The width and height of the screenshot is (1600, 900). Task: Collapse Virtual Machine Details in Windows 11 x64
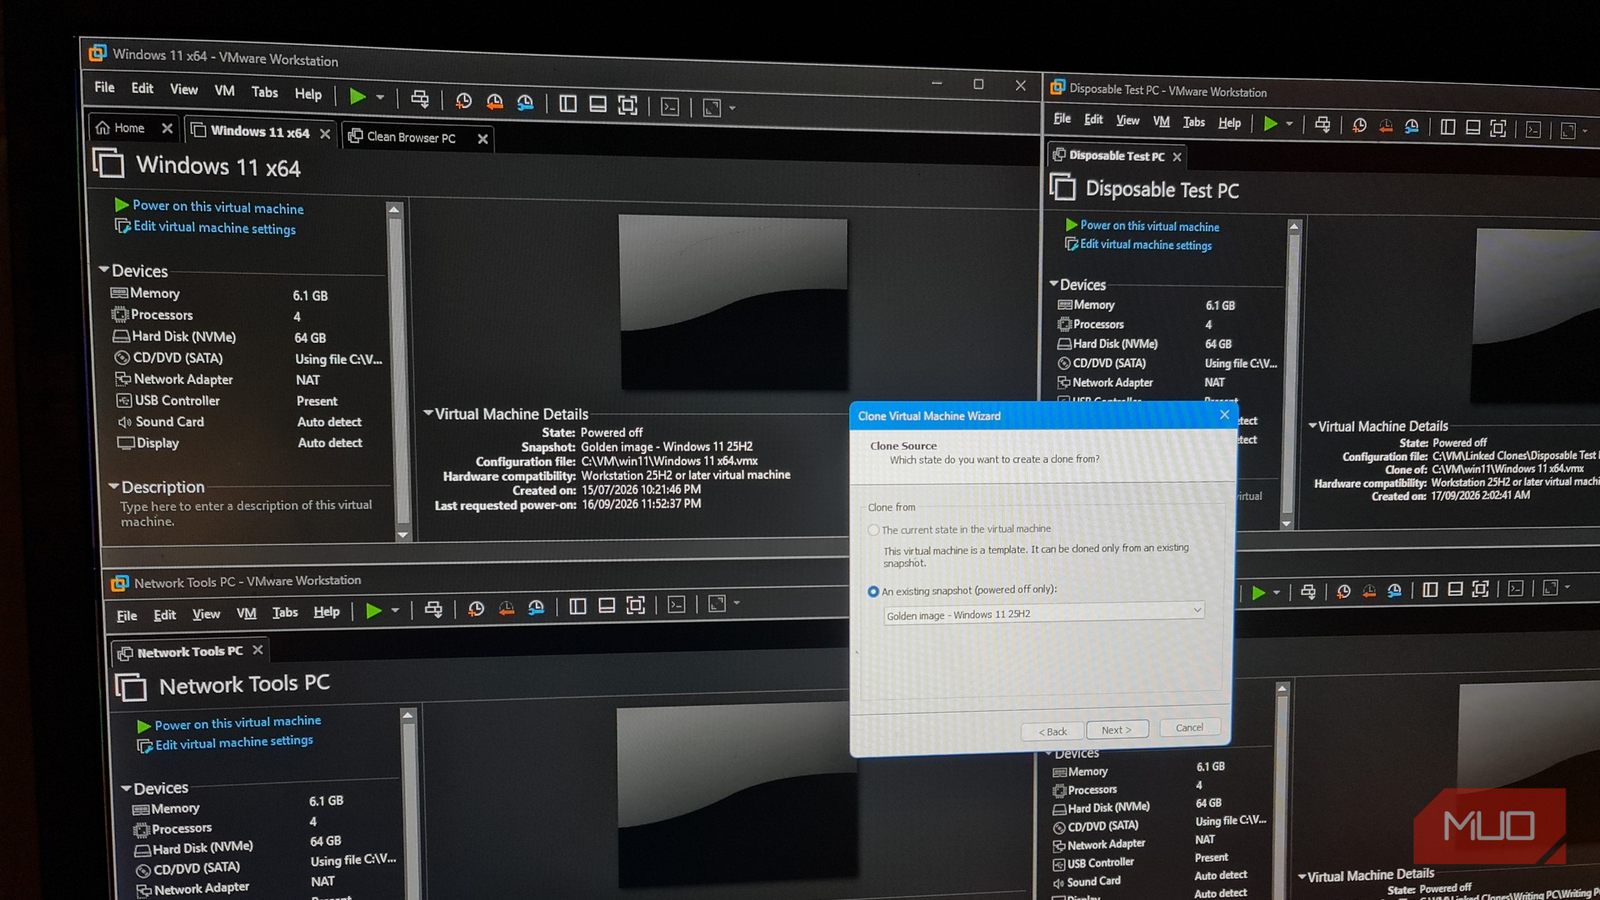click(428, 413)
